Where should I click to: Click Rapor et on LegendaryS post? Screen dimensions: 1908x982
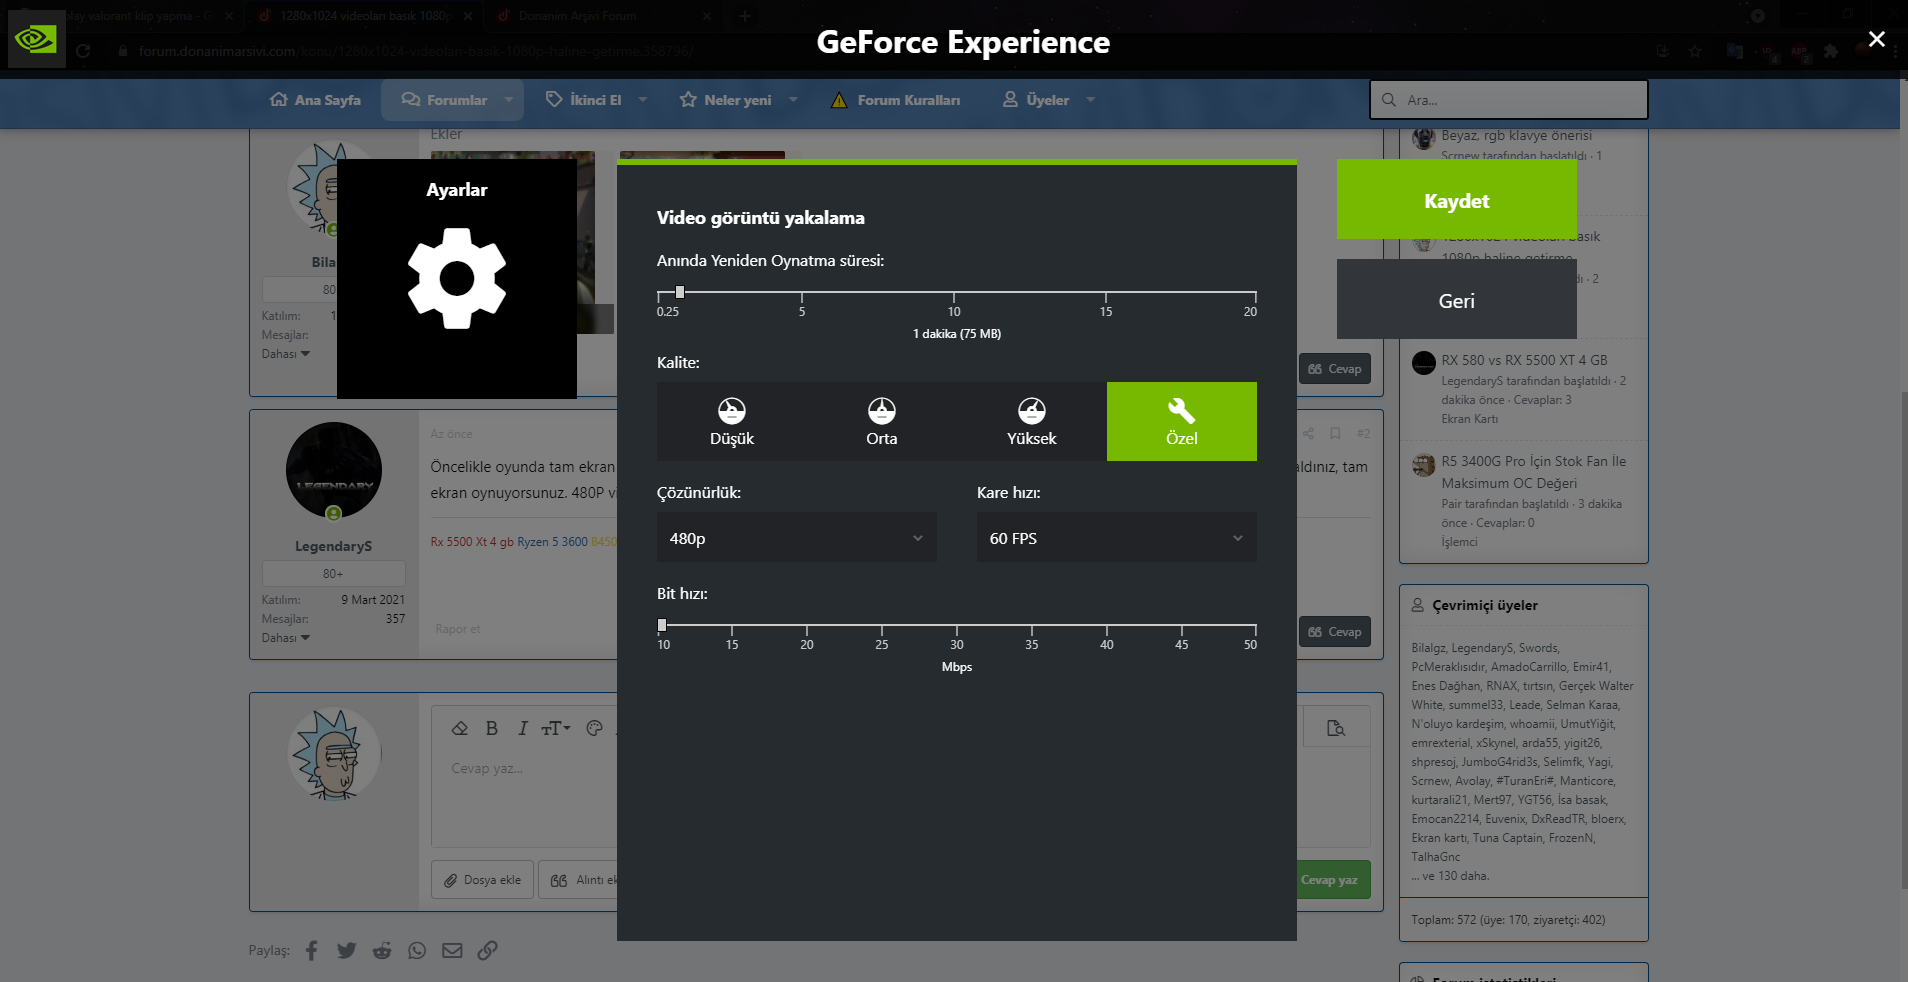click(x=458, y=629)
